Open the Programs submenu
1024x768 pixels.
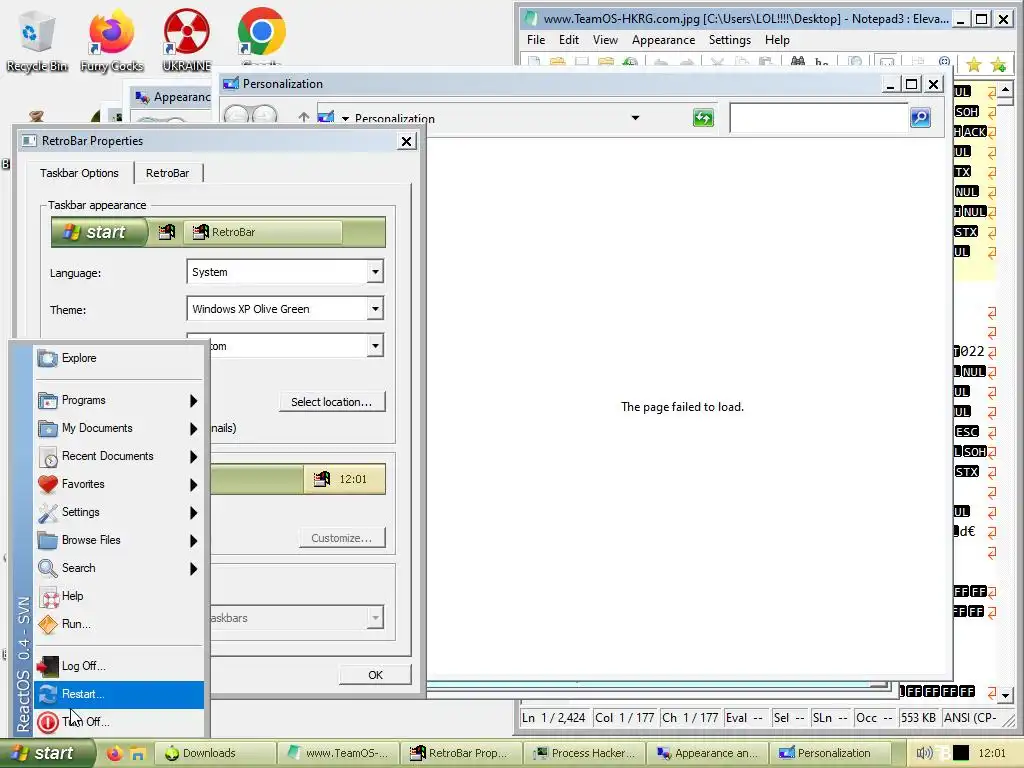tap(119, 400)
